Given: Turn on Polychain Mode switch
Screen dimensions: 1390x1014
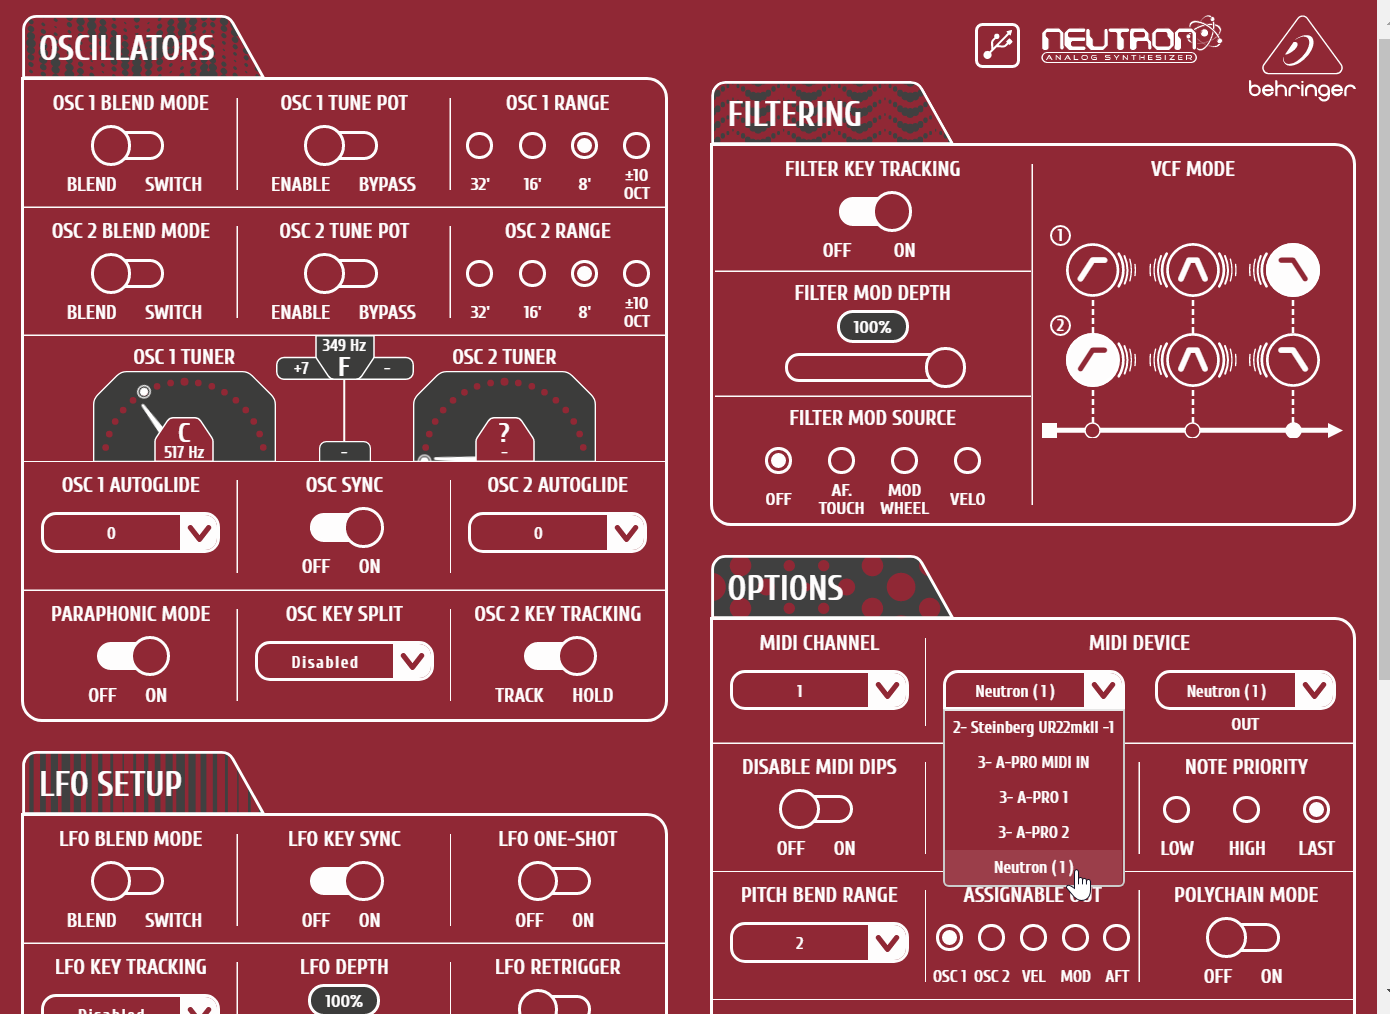Looking at the screenshot, I should [1243, 938].
